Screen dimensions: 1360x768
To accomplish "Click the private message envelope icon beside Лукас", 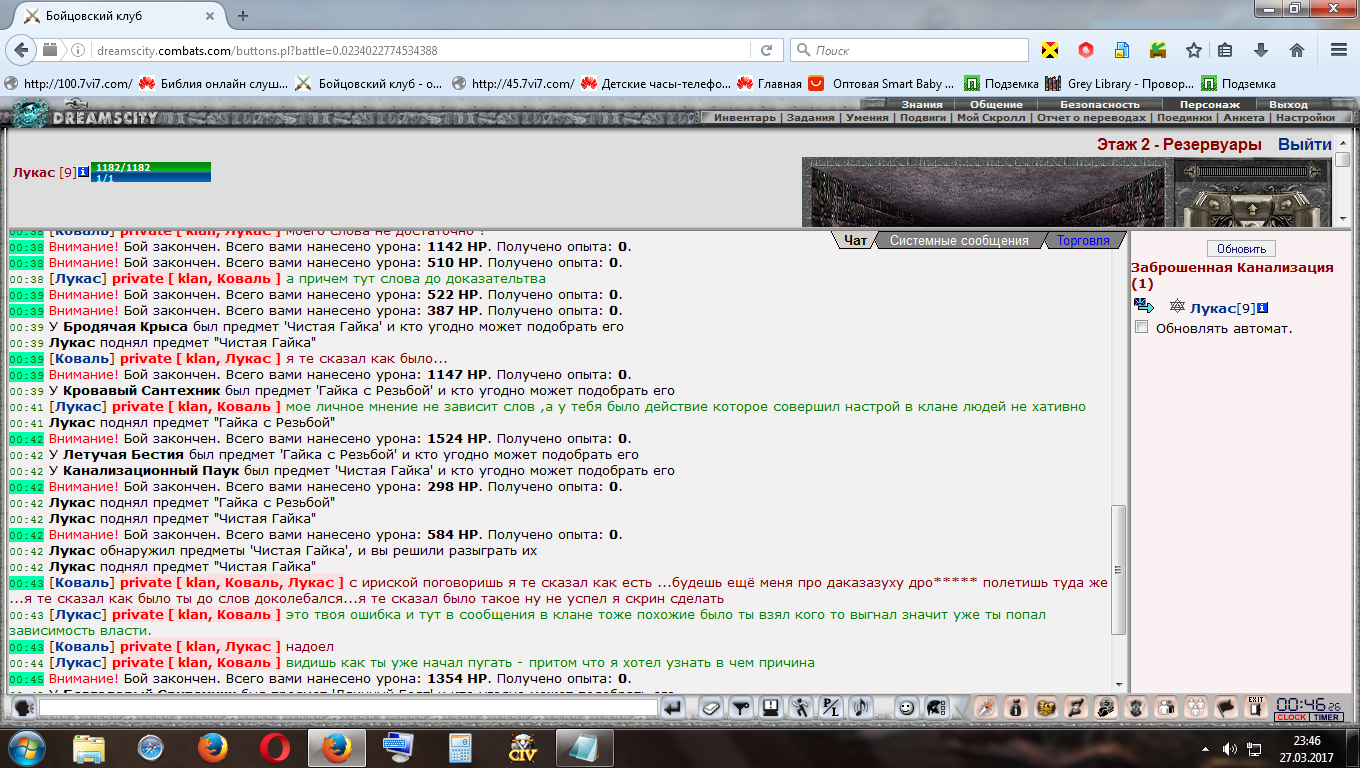I will pyautogui.click(x=1143, y=307).
